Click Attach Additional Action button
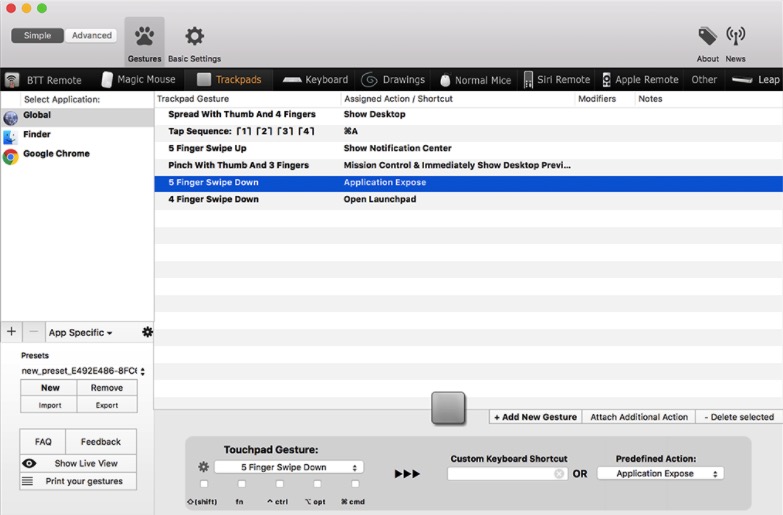Screen dimensions: 783x515 click(639, 417)
